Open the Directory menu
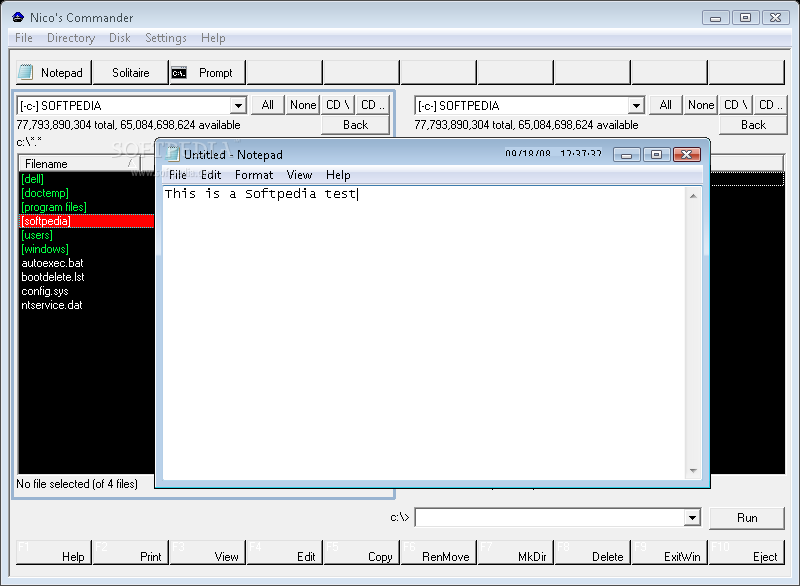The width and height of the screenshot is (800, 586). (x=71, y=38)
